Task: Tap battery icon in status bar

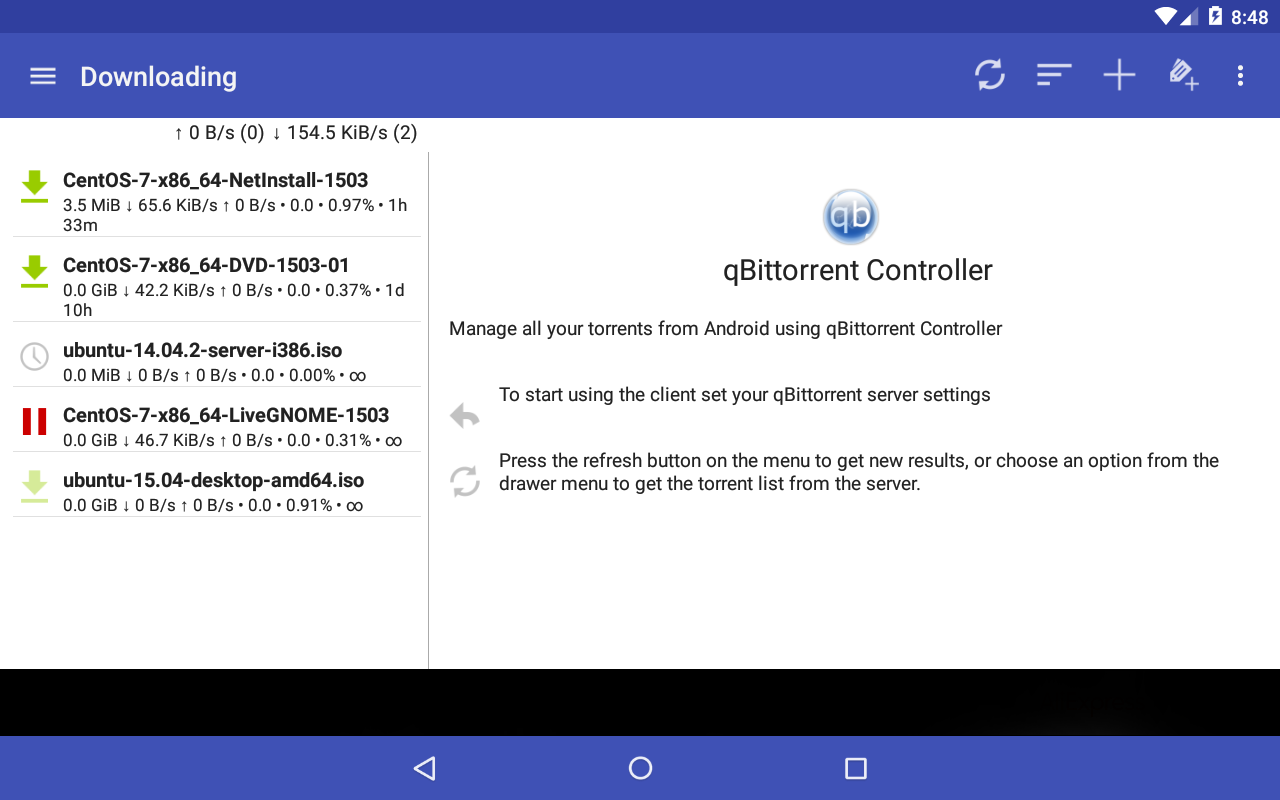Action: pos(1215,16)
